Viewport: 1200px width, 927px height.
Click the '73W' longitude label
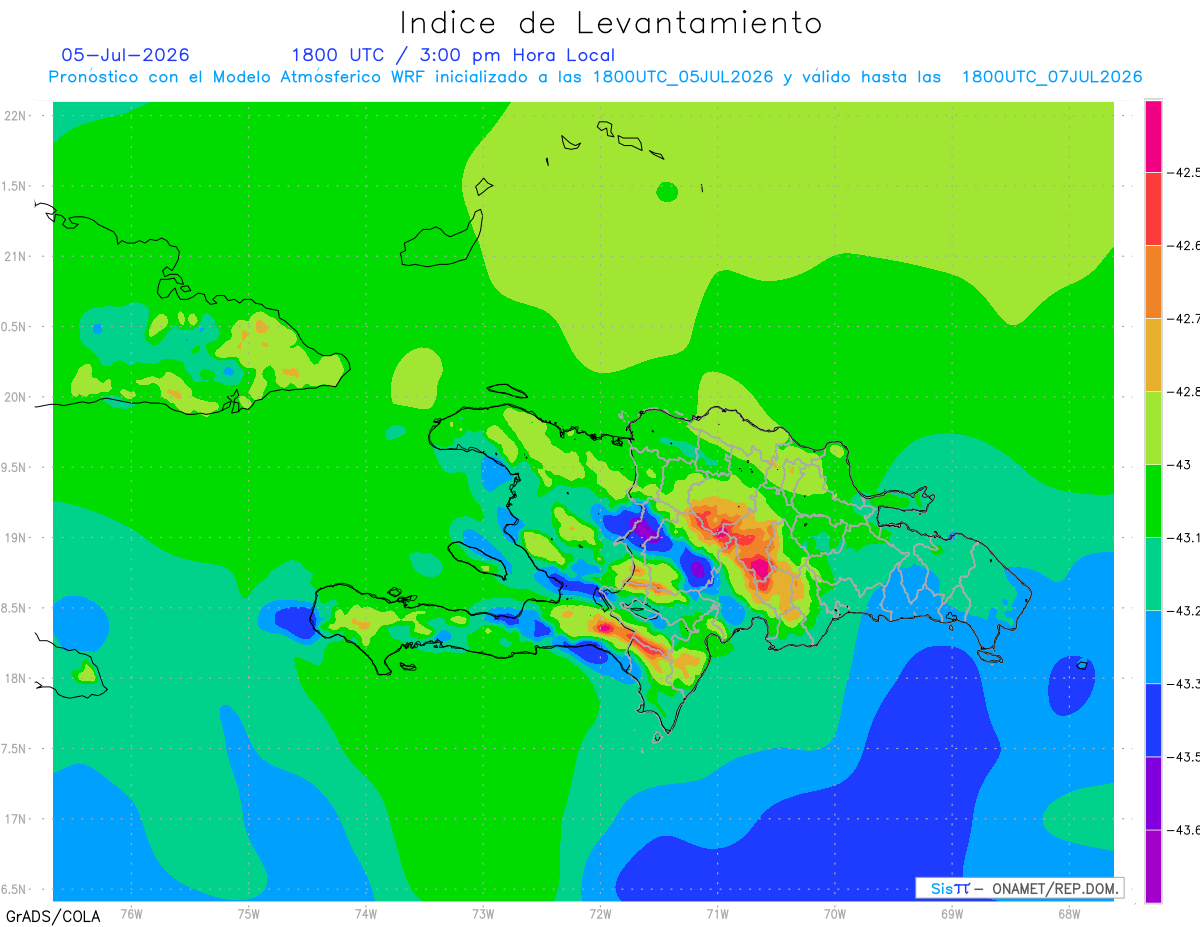pyautogui.click(x=483, y=913)
